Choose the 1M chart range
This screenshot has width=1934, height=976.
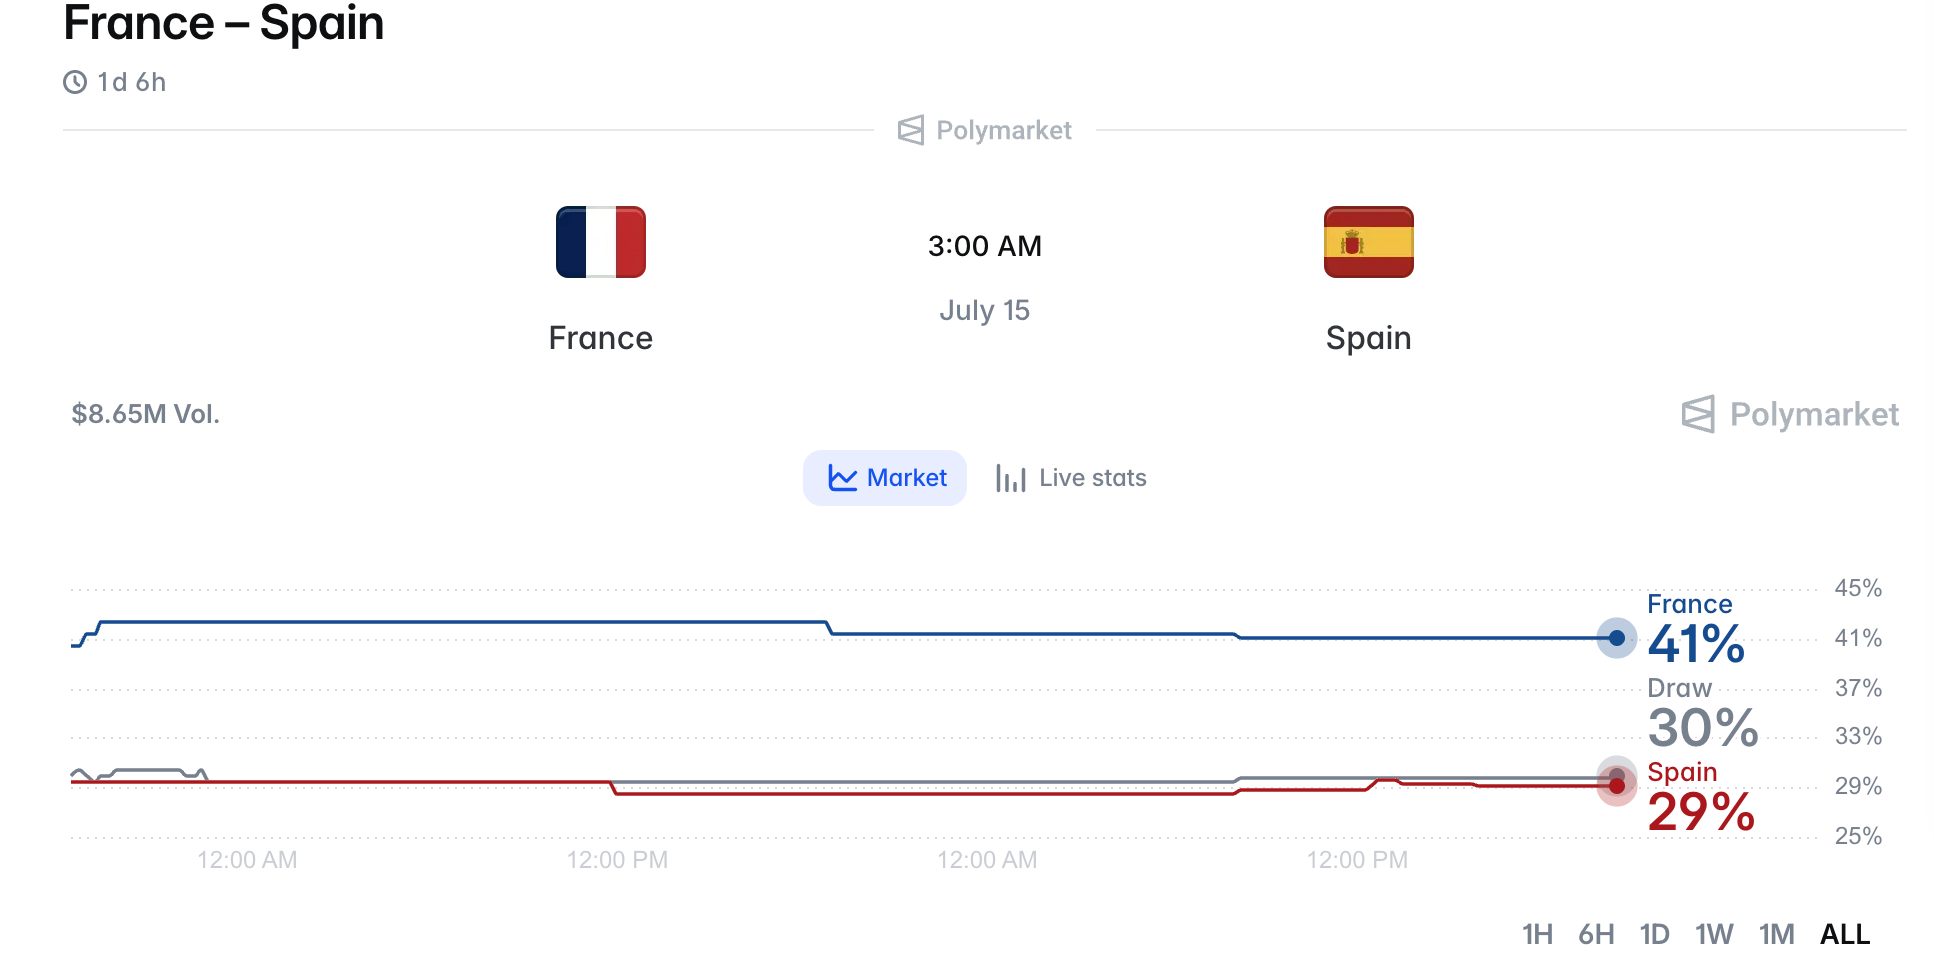tap(1777, 934)
